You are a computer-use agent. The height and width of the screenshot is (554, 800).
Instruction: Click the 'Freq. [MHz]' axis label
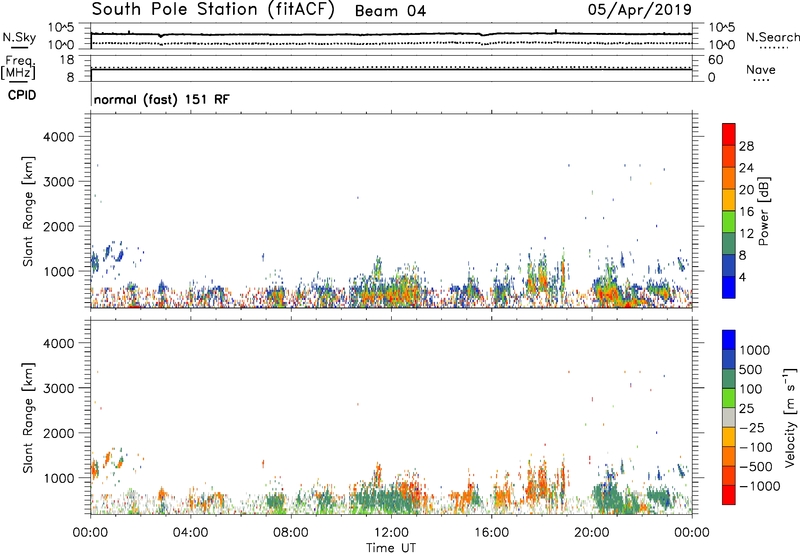point(18,68)
